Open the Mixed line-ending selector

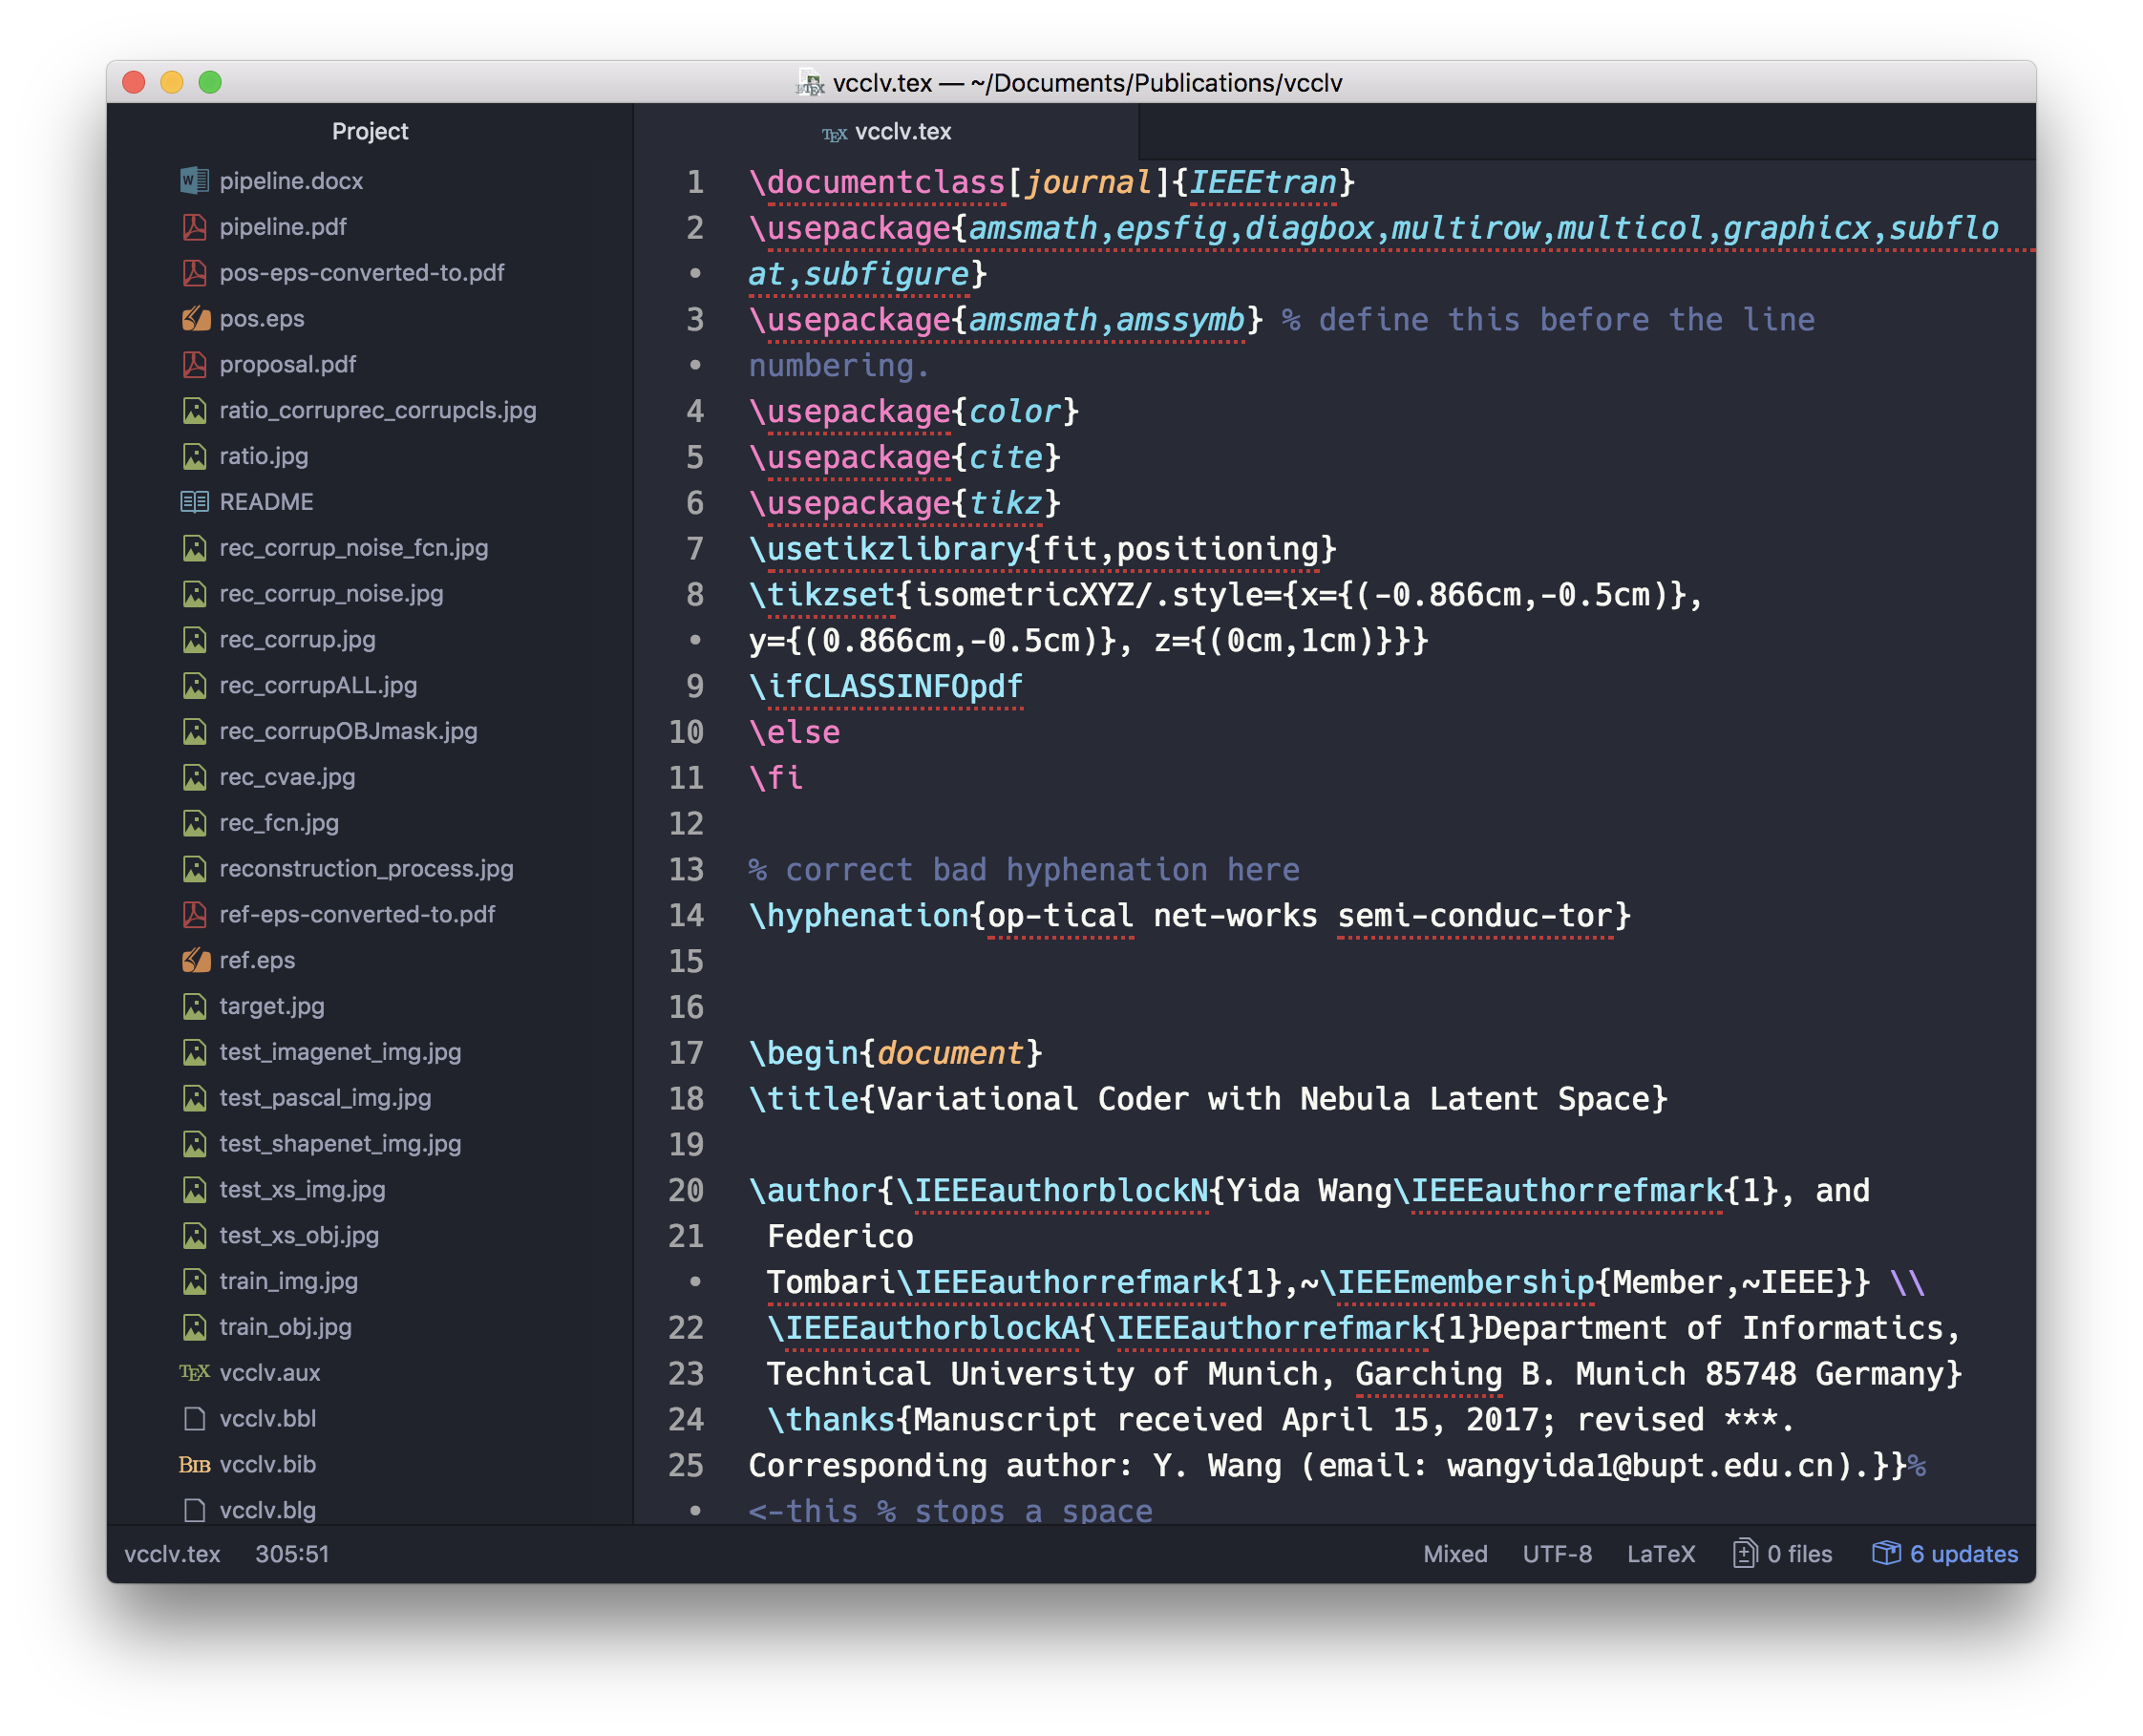click(x=1455, y=1554)
